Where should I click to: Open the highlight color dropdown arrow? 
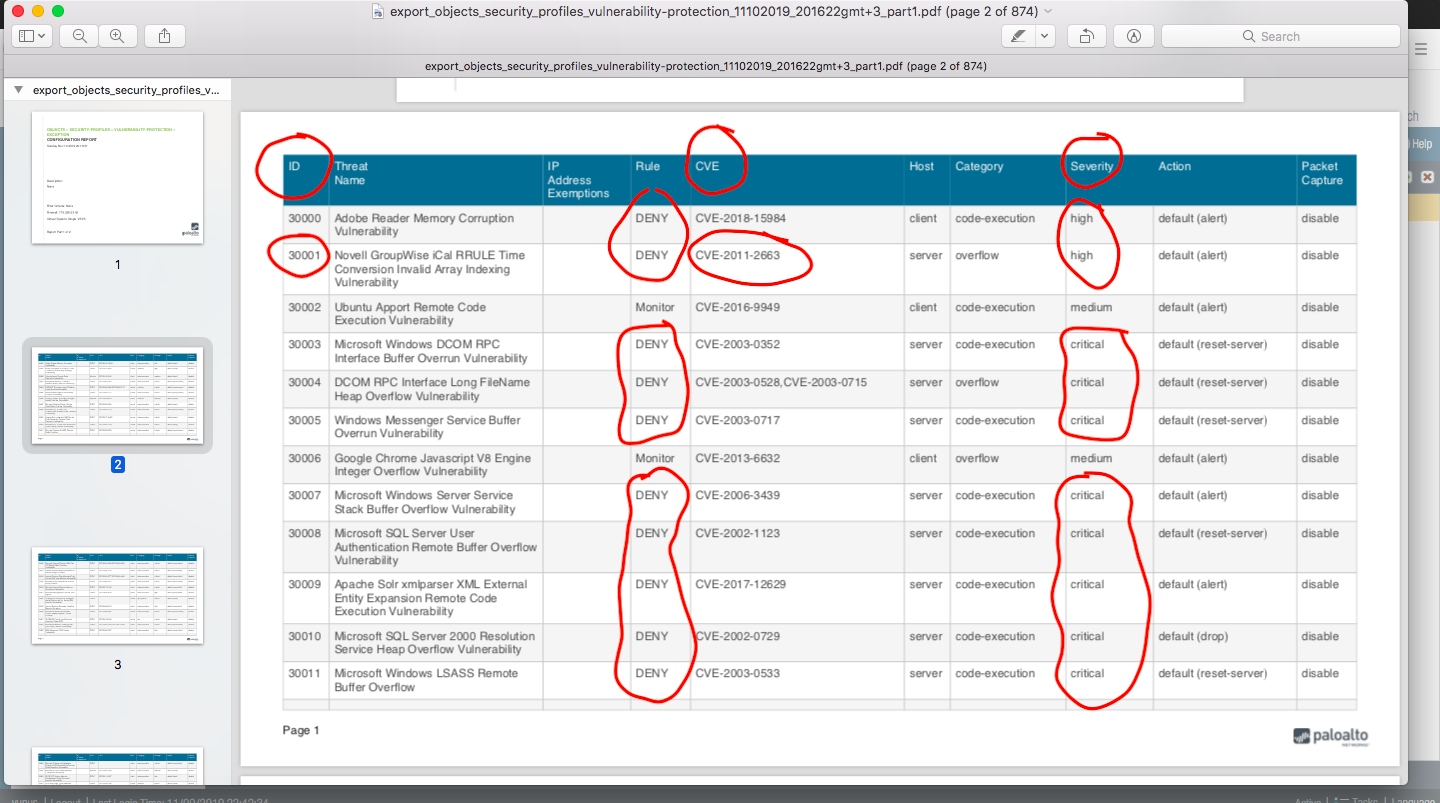click(x=1044, y=36)
